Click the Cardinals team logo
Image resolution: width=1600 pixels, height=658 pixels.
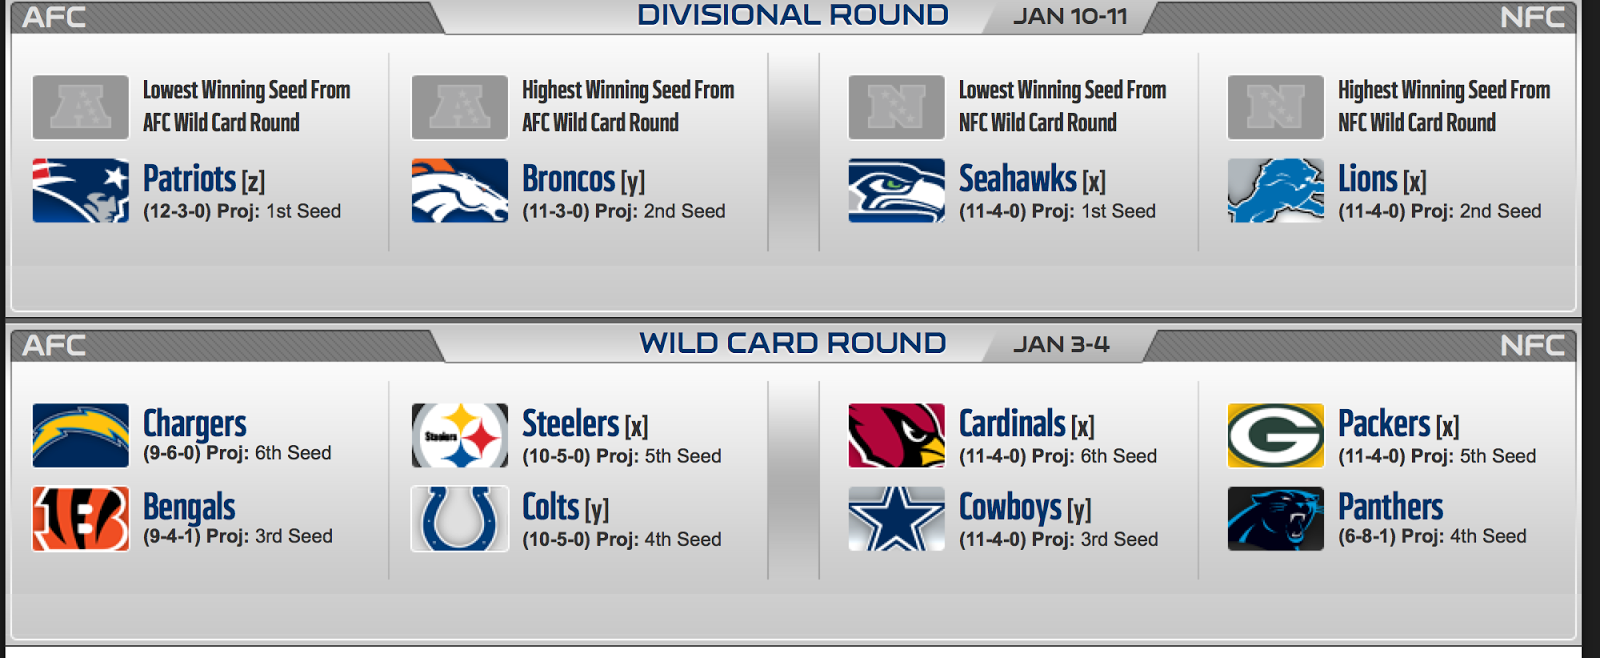896,435
